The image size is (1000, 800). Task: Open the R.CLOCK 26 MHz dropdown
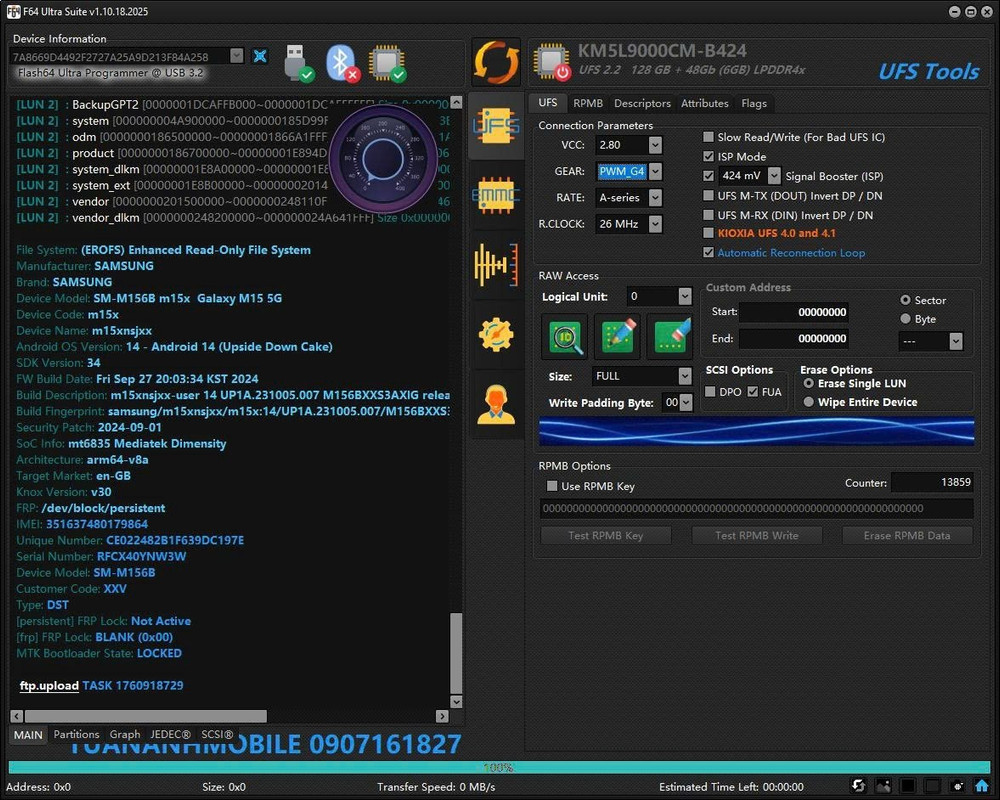click(655, 224)
